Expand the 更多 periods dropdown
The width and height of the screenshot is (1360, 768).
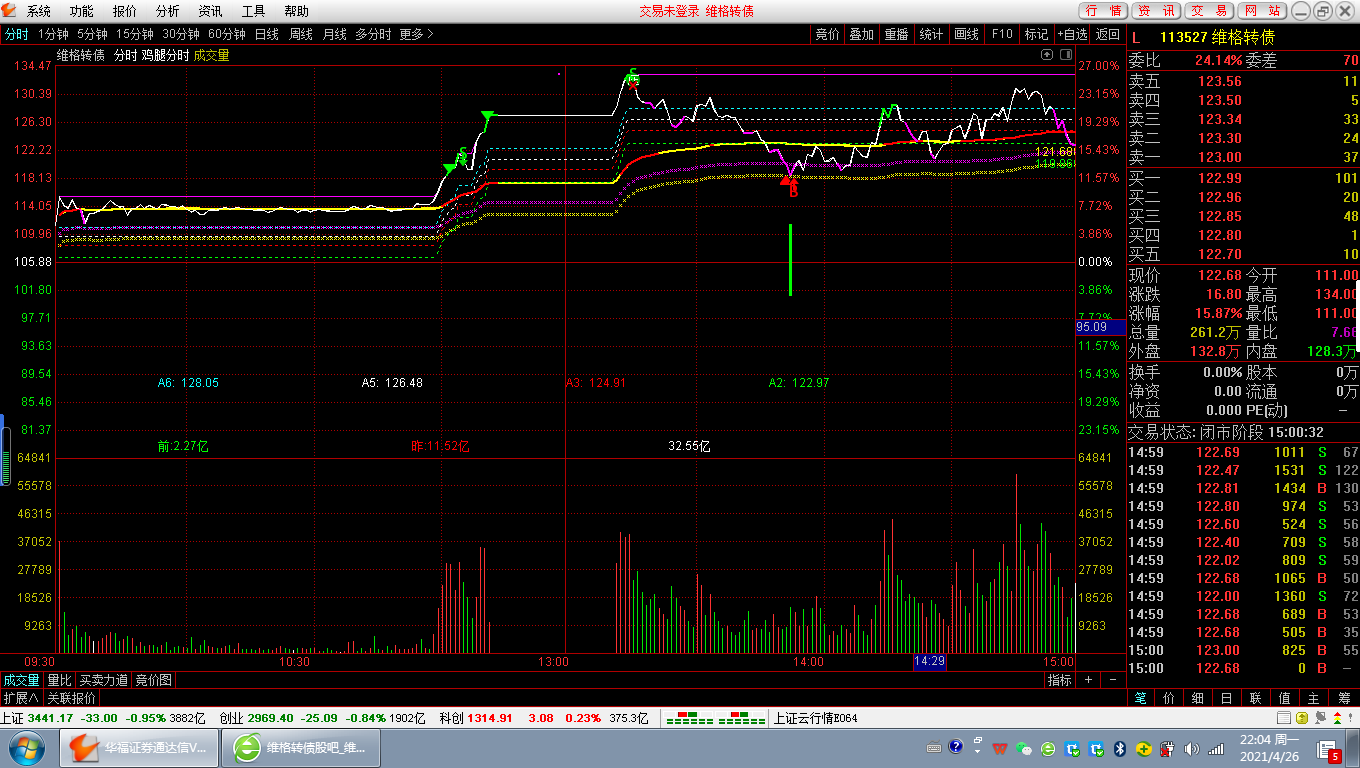pyautogui.click(x=416, y=34)
